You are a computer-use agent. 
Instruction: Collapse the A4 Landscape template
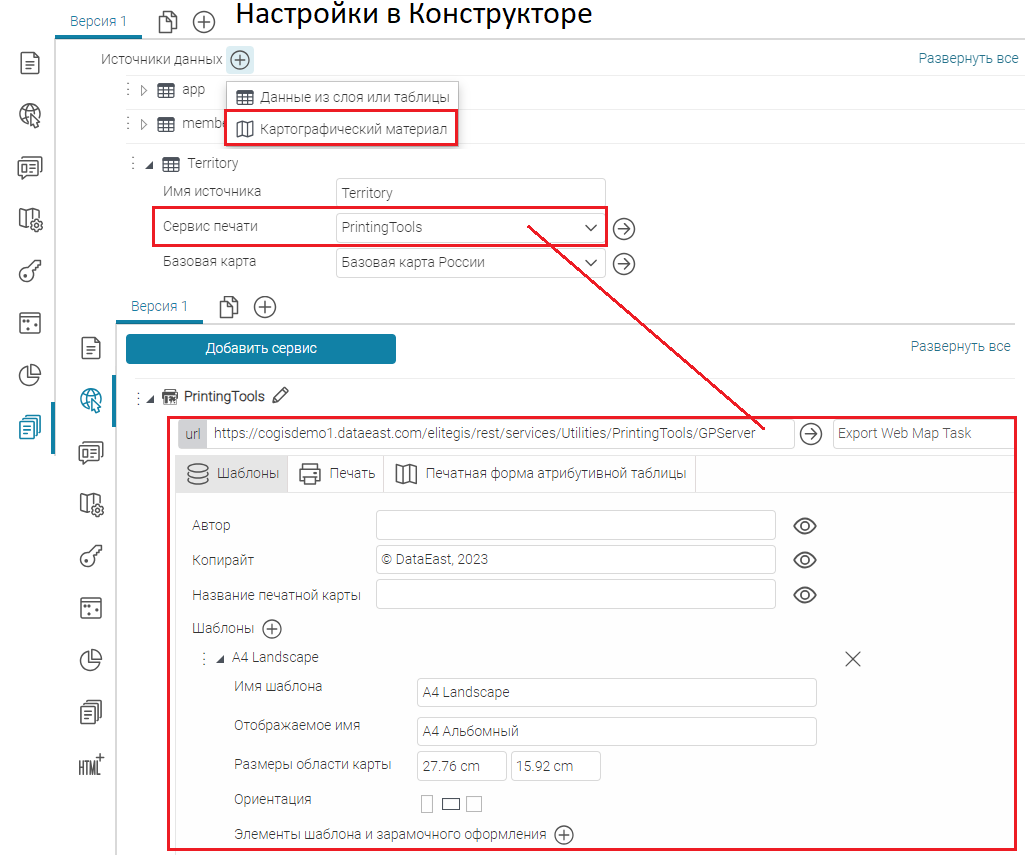pyautogui.click(x=220, y=658)
